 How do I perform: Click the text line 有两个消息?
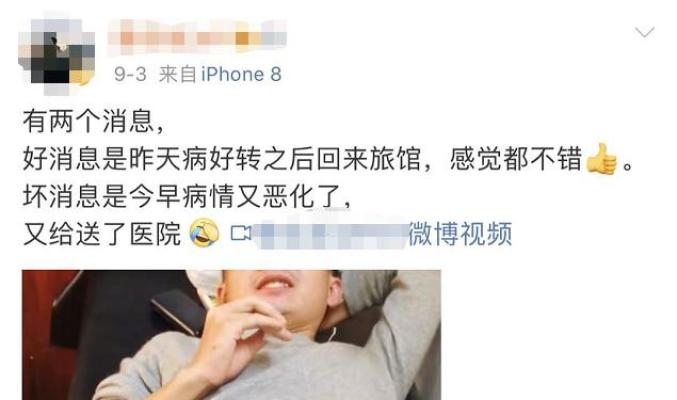pyautogui.click(x=94, y=121)
